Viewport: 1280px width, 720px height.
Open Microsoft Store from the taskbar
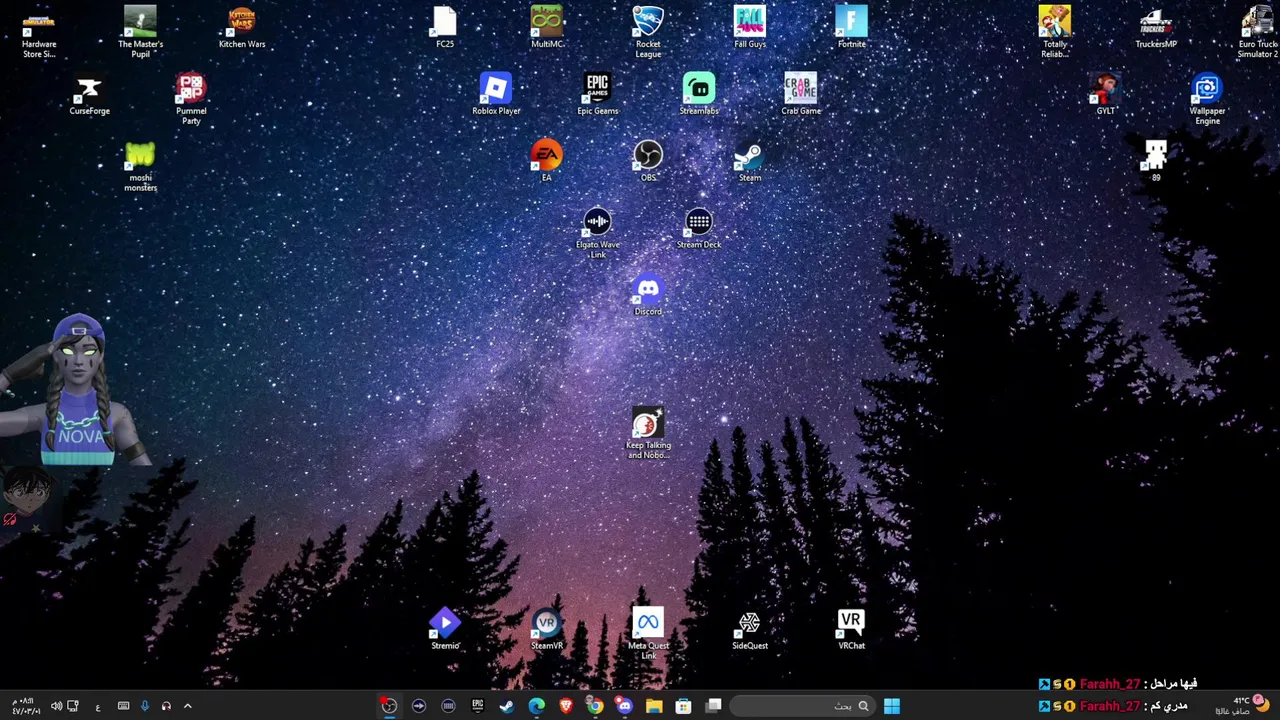(683, 706)
